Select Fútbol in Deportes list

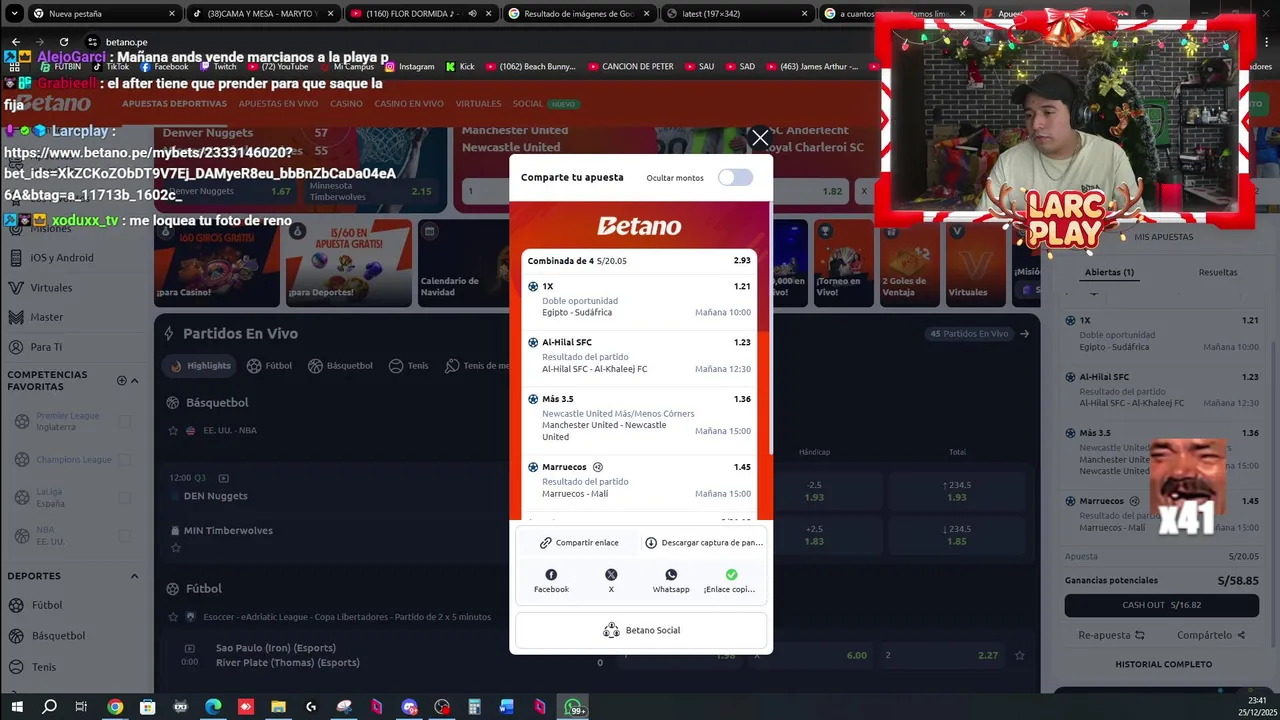pyautogui.click(x=47, y=605)
